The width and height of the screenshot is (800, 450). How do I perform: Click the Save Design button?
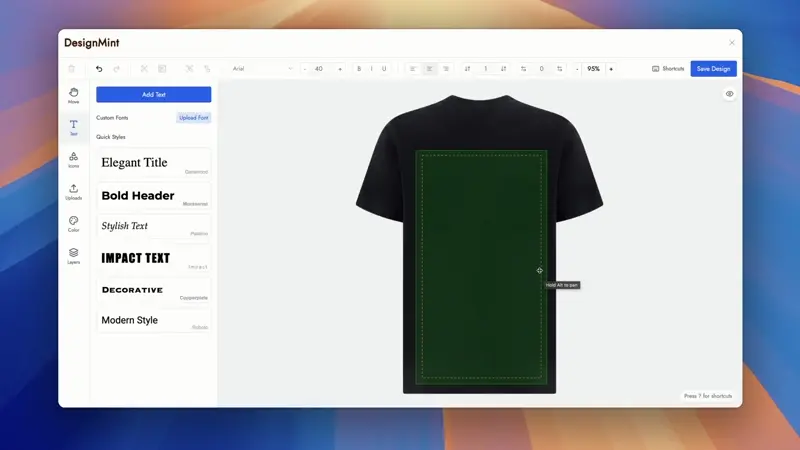click(x=713, y=68)
